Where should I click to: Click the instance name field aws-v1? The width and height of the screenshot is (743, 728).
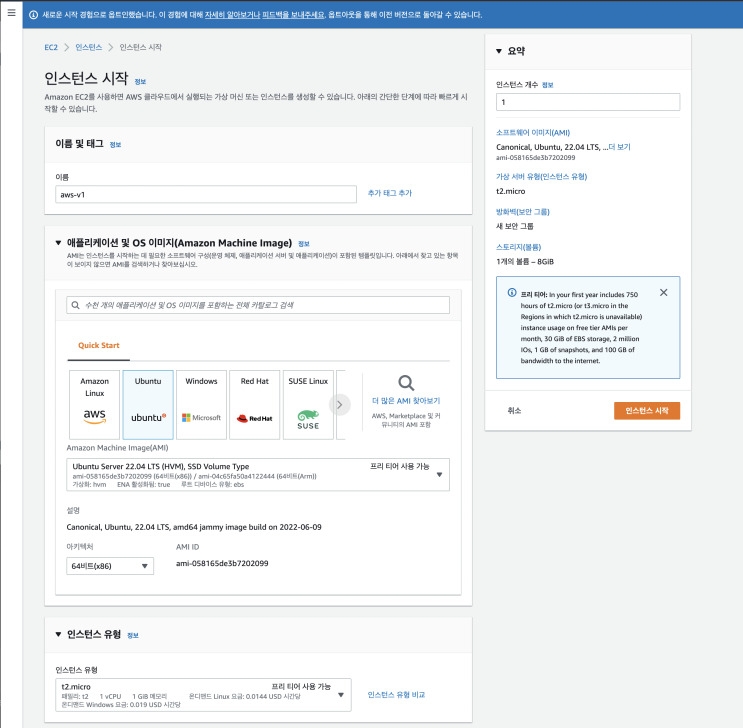coord(206,194)
